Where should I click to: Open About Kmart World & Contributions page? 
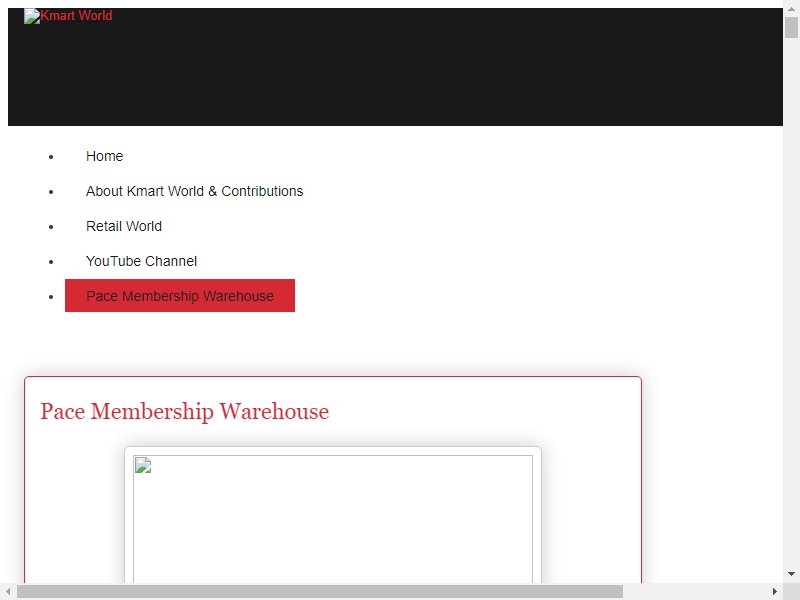pyautogui.click(x=194, y=191)
